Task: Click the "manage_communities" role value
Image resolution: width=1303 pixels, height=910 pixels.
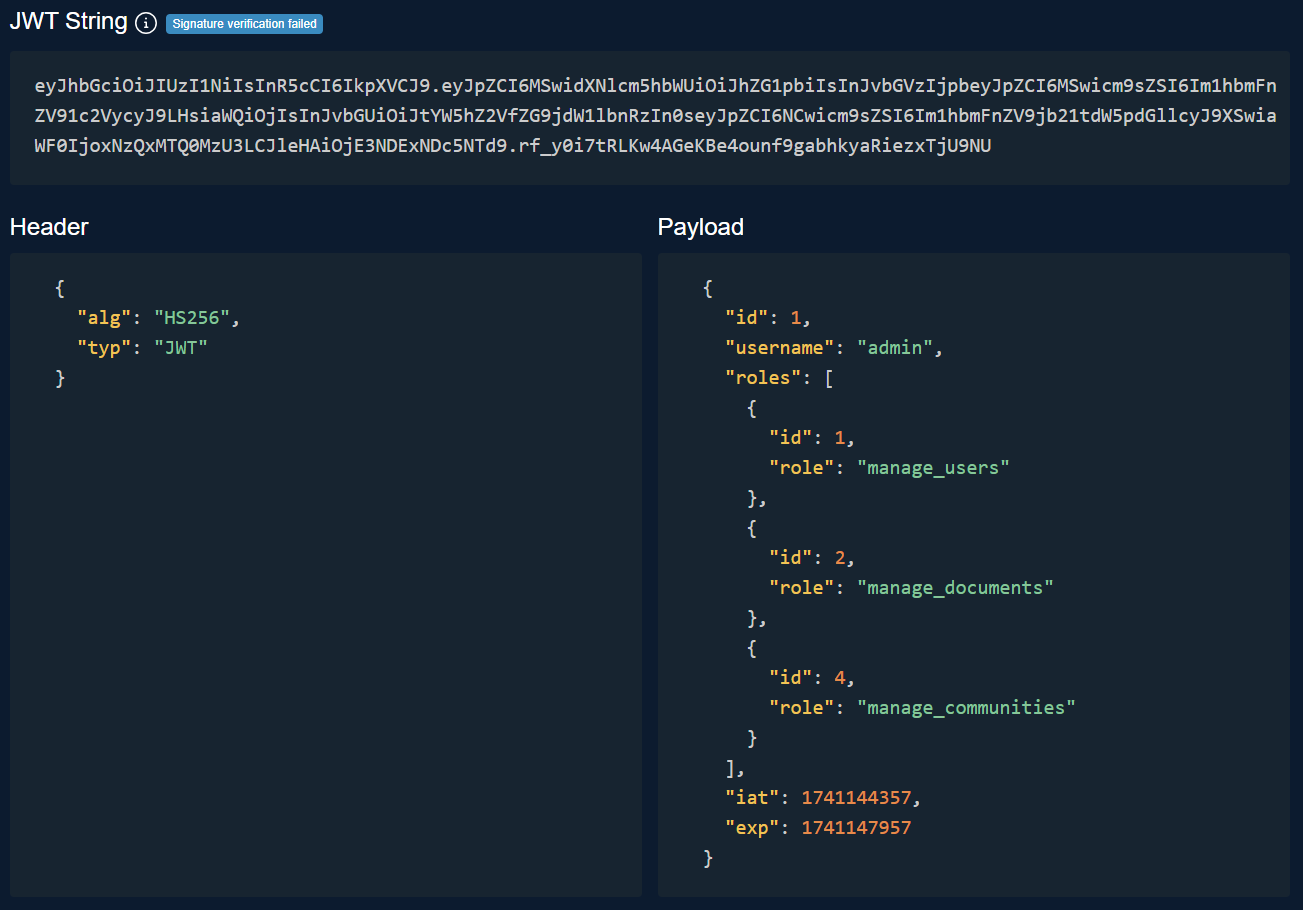Action: (x=967, y=708)
